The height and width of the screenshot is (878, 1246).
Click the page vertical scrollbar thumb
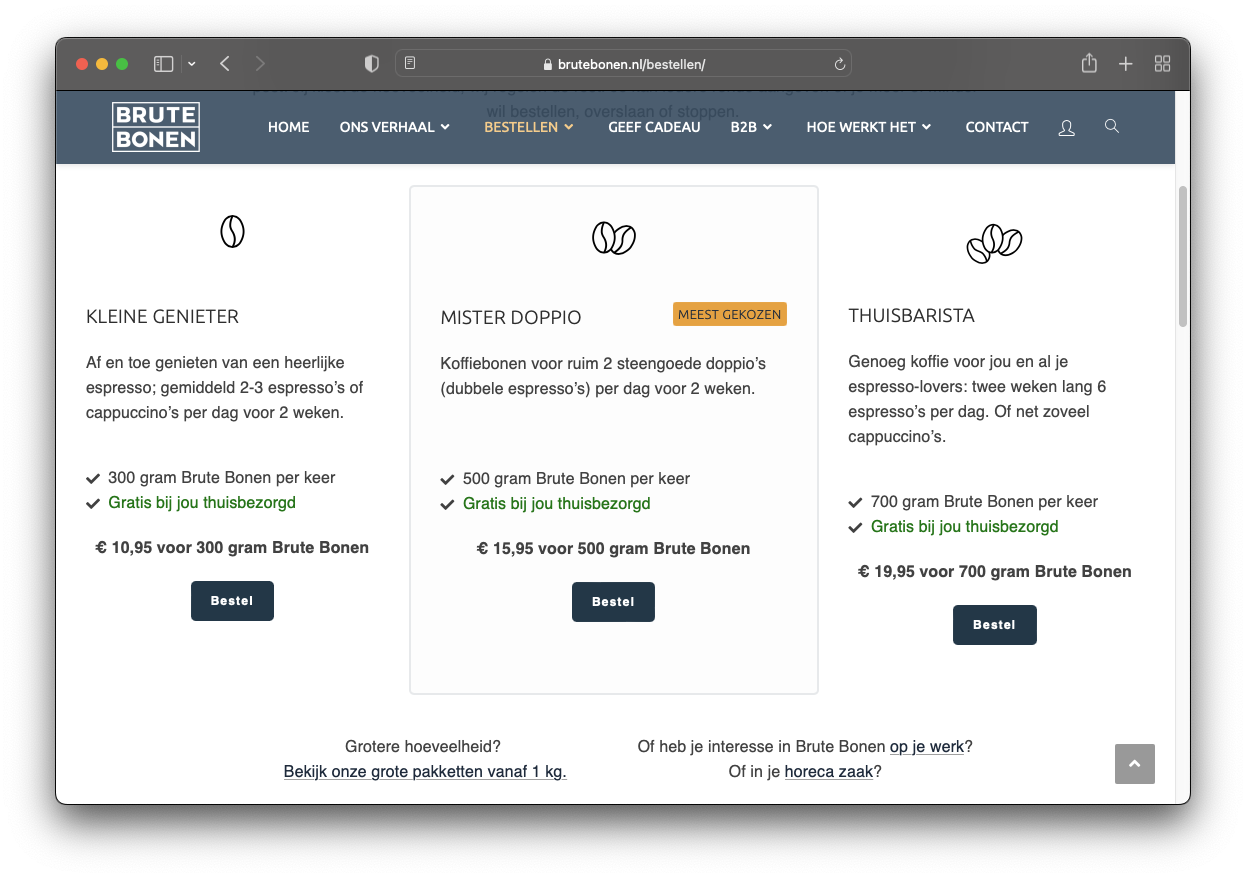tap(1183, 256)
